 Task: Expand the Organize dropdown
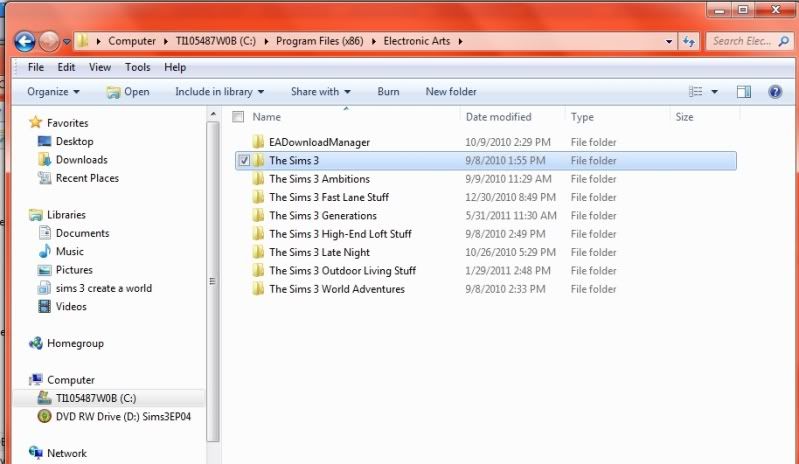pos(54,92)
